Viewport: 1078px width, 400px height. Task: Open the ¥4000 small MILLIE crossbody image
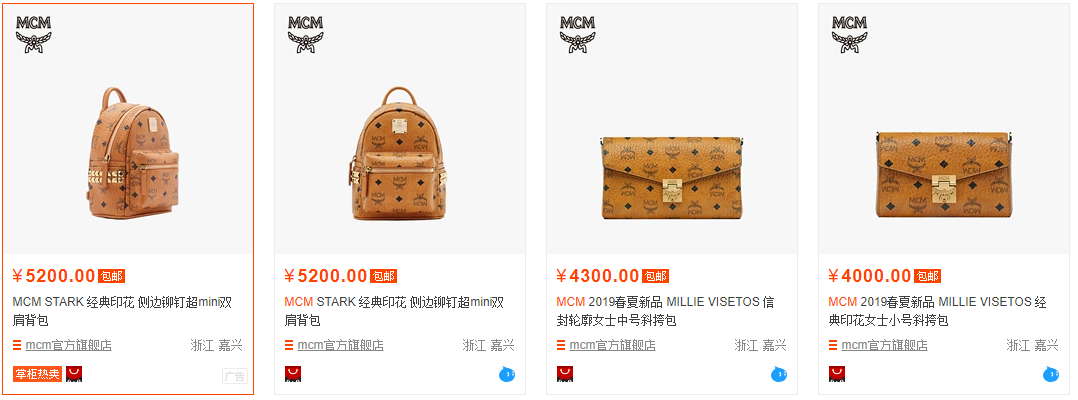pos(944,175)
